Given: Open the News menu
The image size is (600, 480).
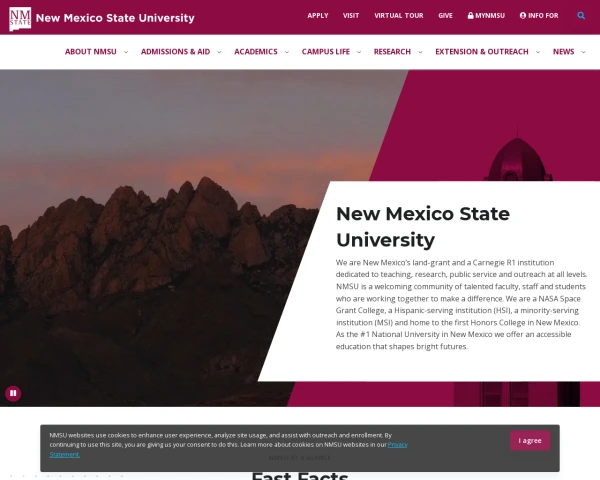Looking at the screenshot, I should pyautogui.click(x=563, y=52).
